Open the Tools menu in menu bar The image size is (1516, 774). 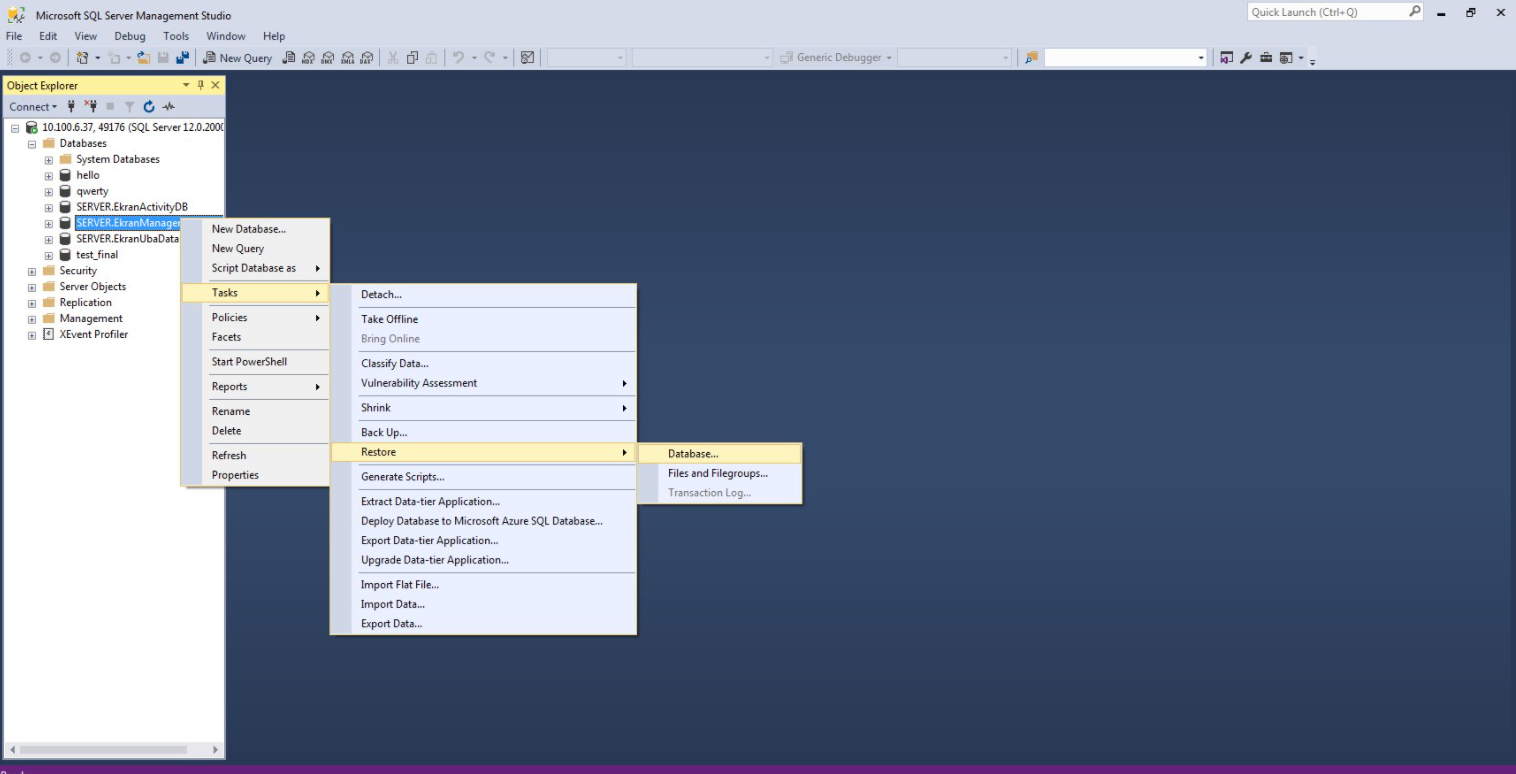point(176,36)
